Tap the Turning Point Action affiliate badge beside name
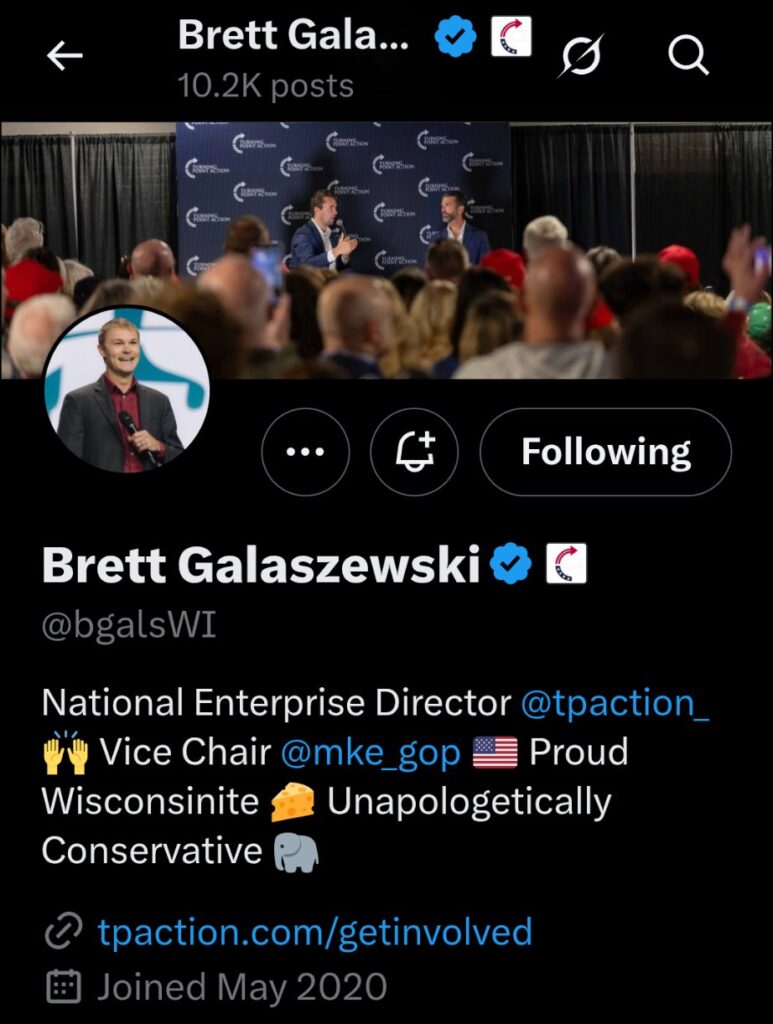This screenshot has height=1024, width=773. [566, 564]
